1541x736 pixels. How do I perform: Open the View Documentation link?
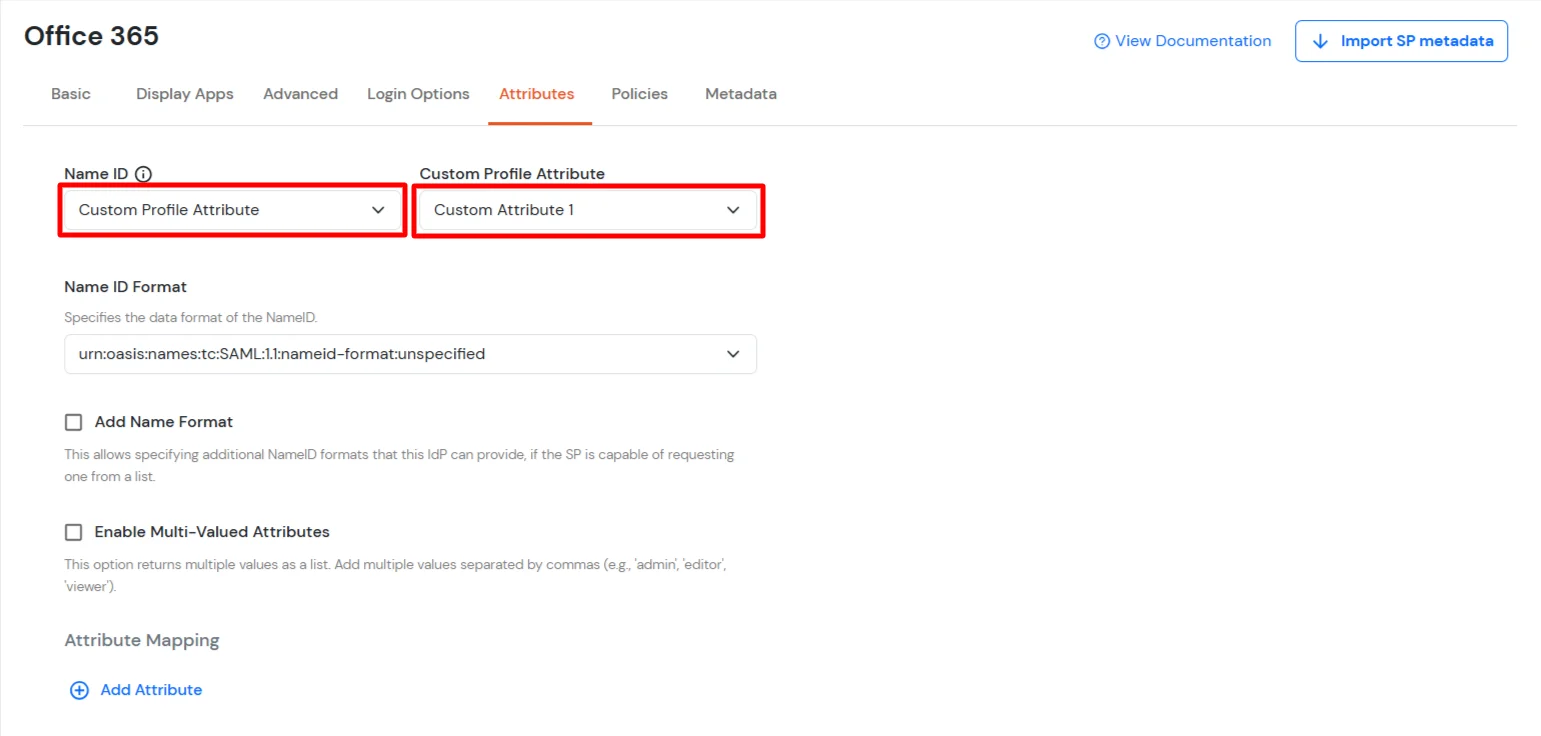[1192, 41]
